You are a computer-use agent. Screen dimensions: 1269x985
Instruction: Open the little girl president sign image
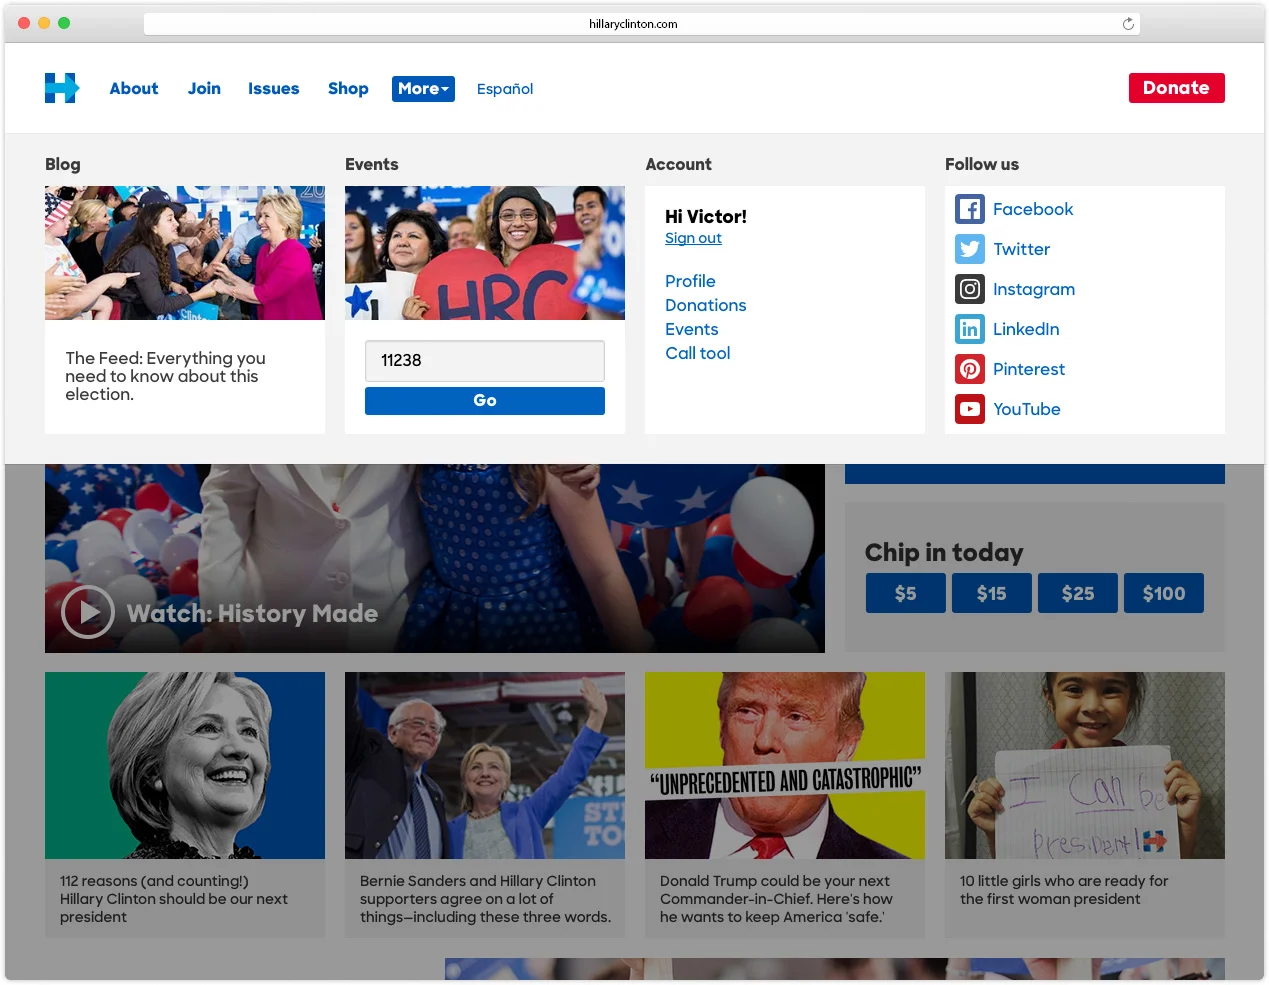tap(1085, 765)
